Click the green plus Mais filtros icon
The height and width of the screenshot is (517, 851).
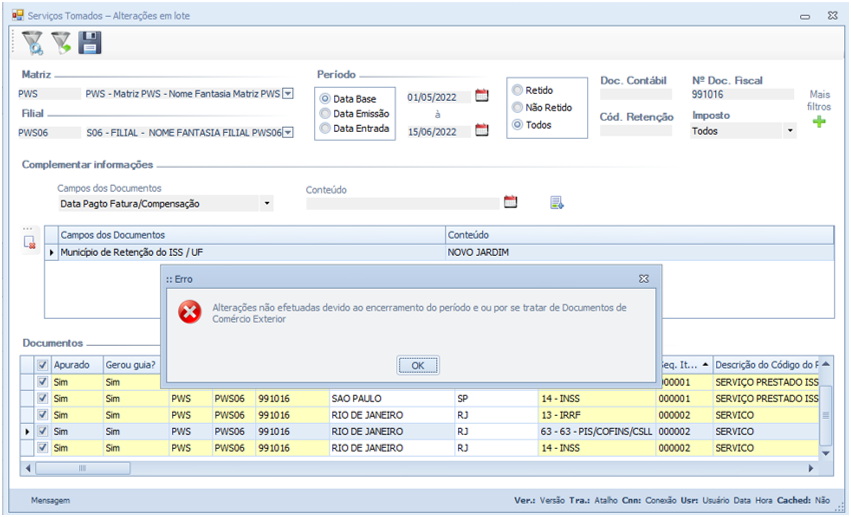819,122
